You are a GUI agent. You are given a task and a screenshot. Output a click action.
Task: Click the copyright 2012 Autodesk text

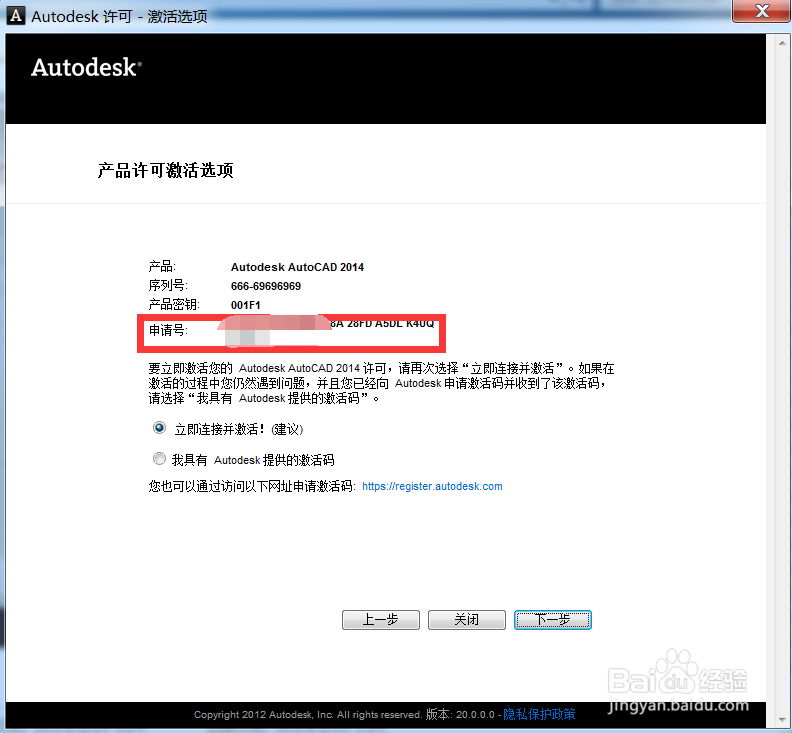(x=307, y=715)
